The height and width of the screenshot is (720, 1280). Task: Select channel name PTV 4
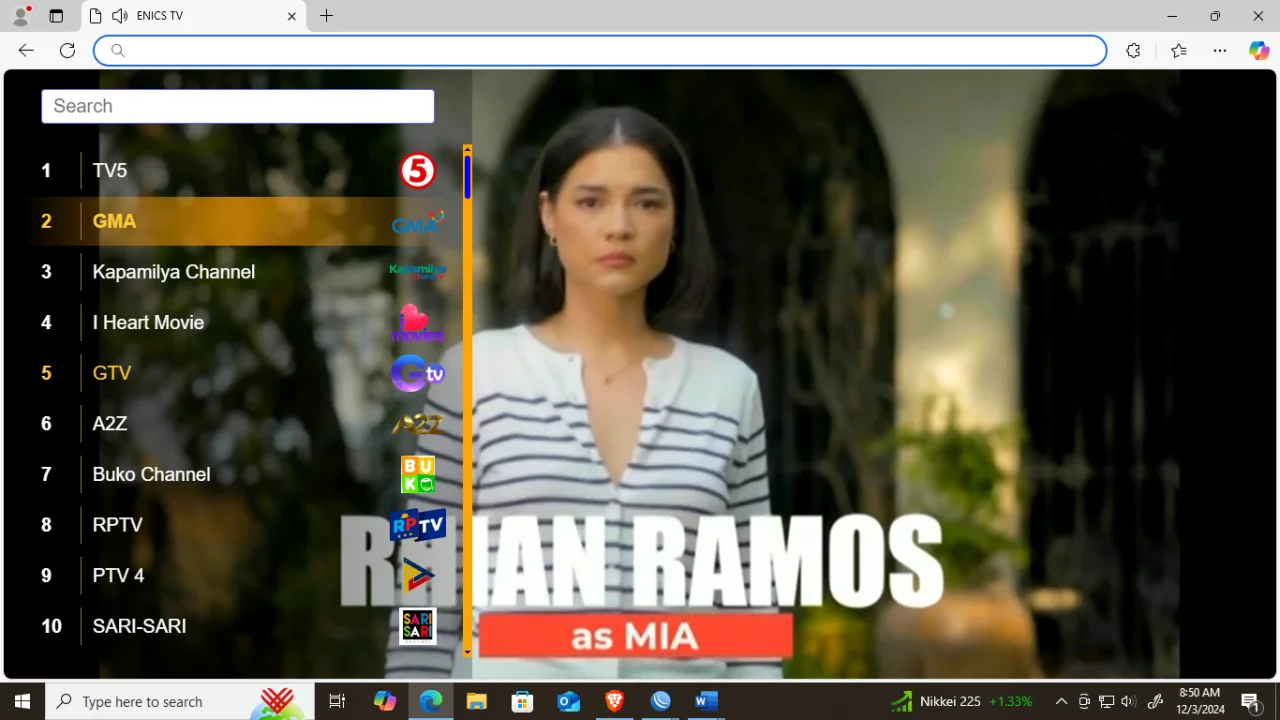click(118, 576)
